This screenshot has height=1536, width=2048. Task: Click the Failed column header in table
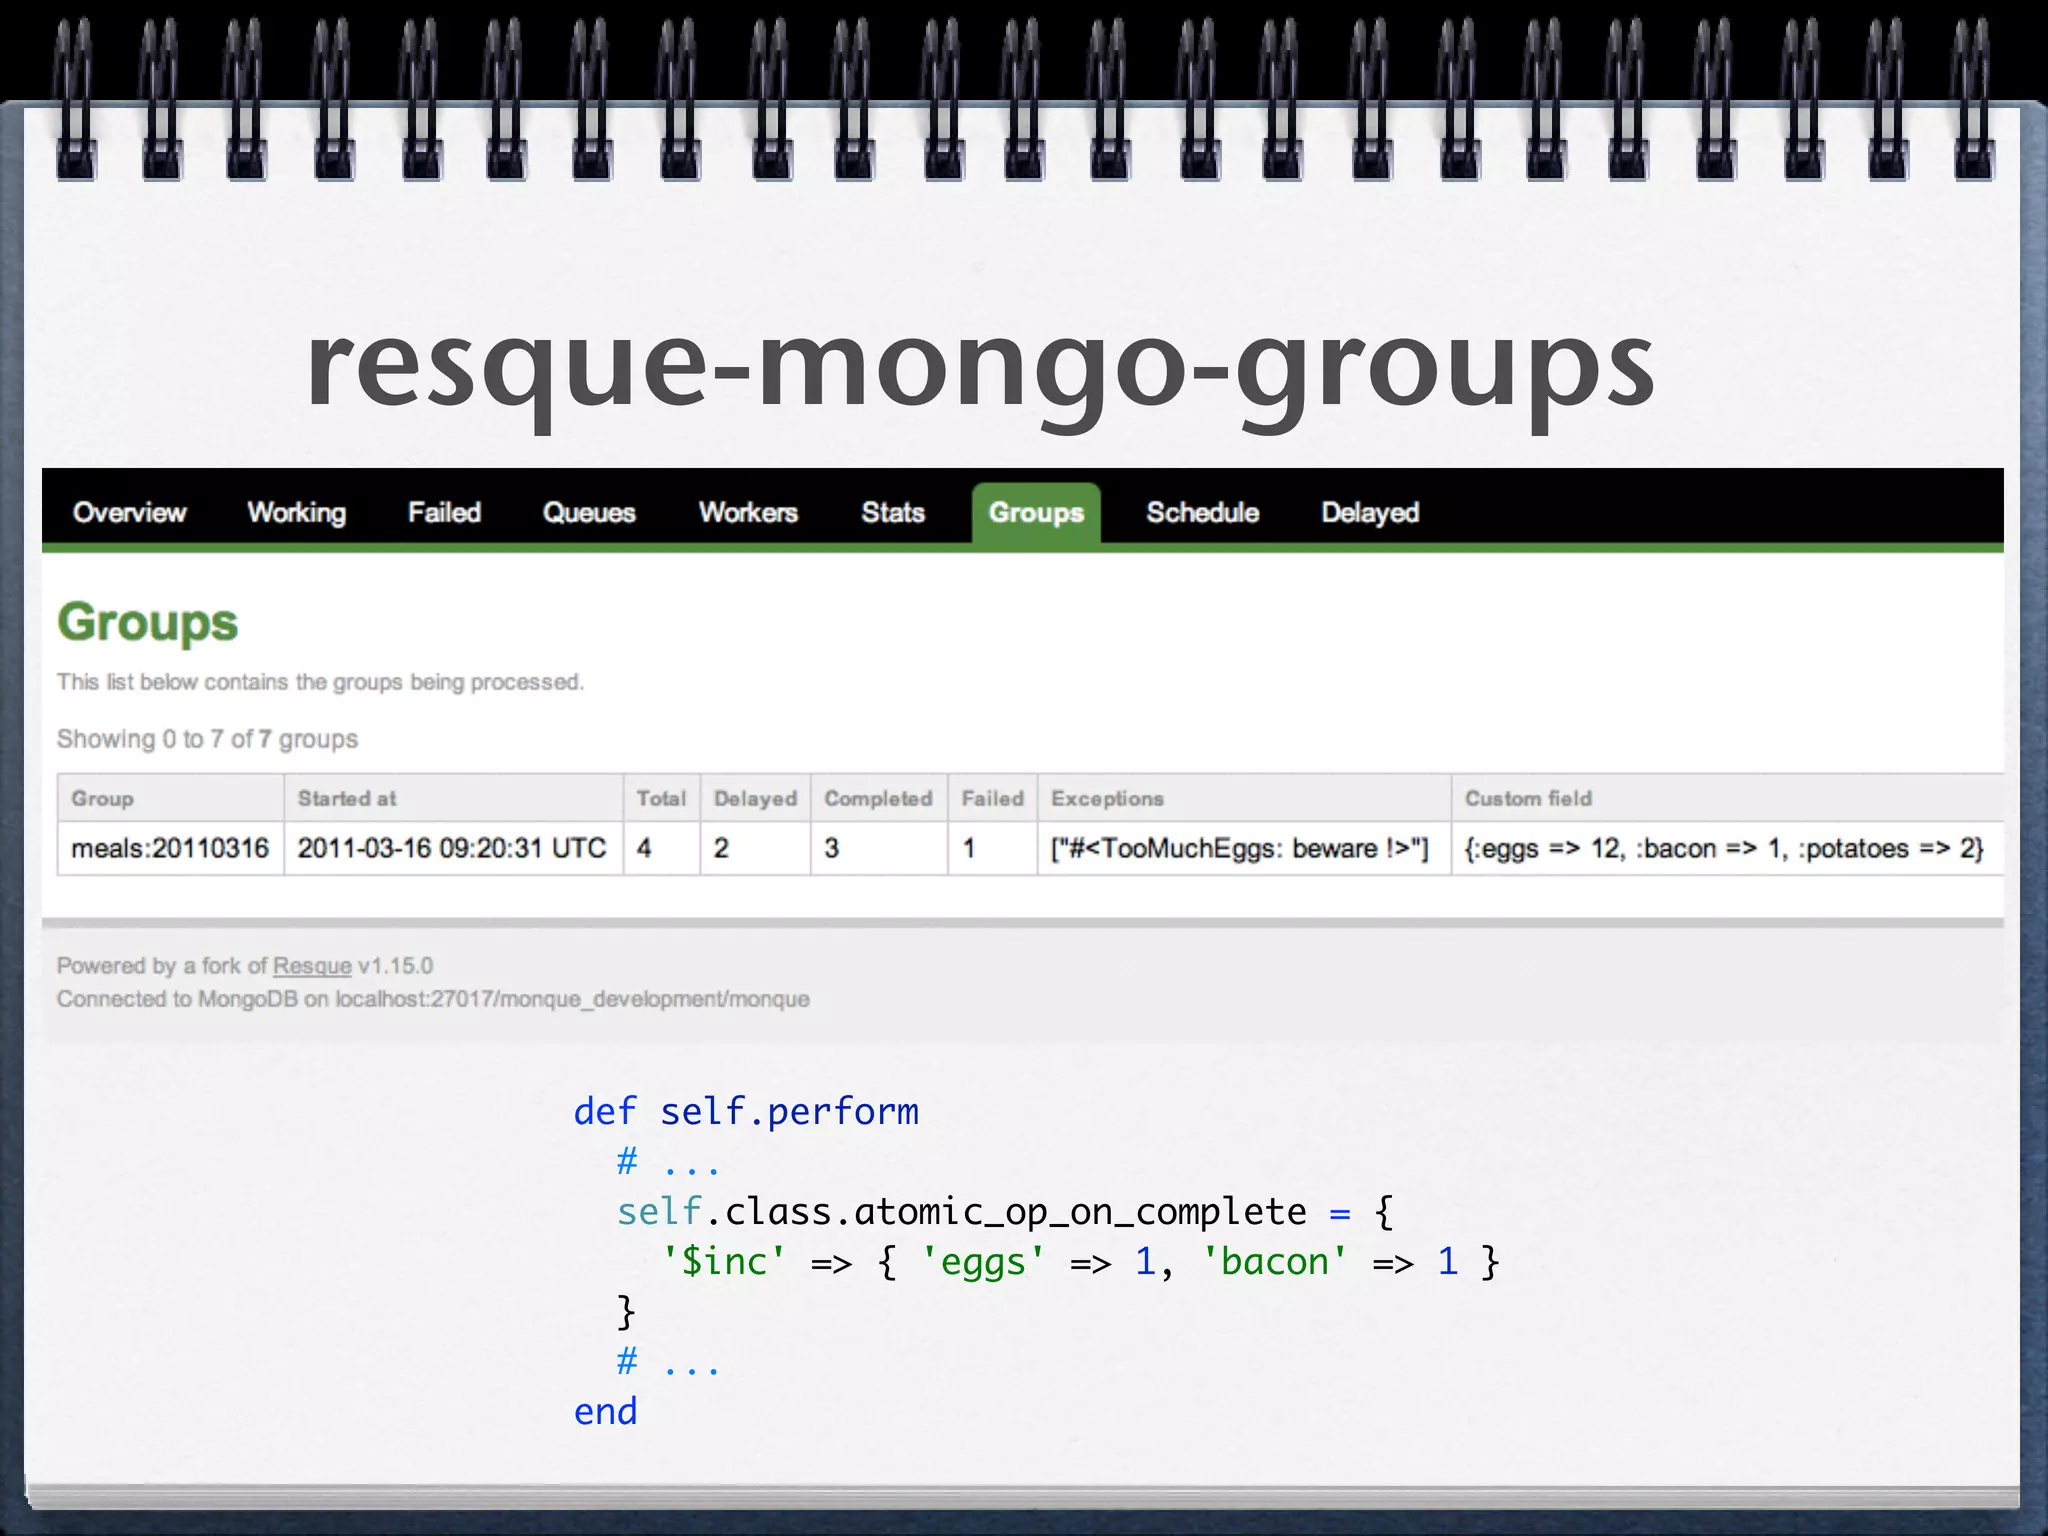[992, 798]
